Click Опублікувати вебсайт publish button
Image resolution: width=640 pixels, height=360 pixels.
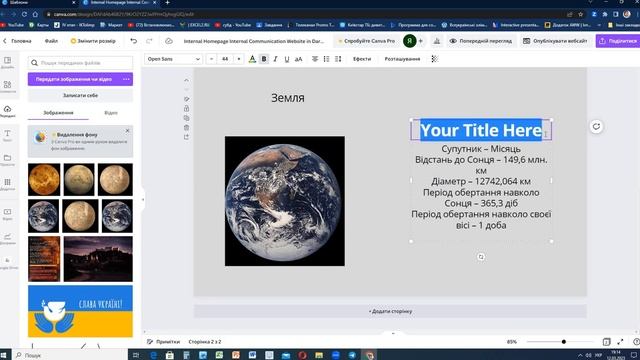coord(555,41)
